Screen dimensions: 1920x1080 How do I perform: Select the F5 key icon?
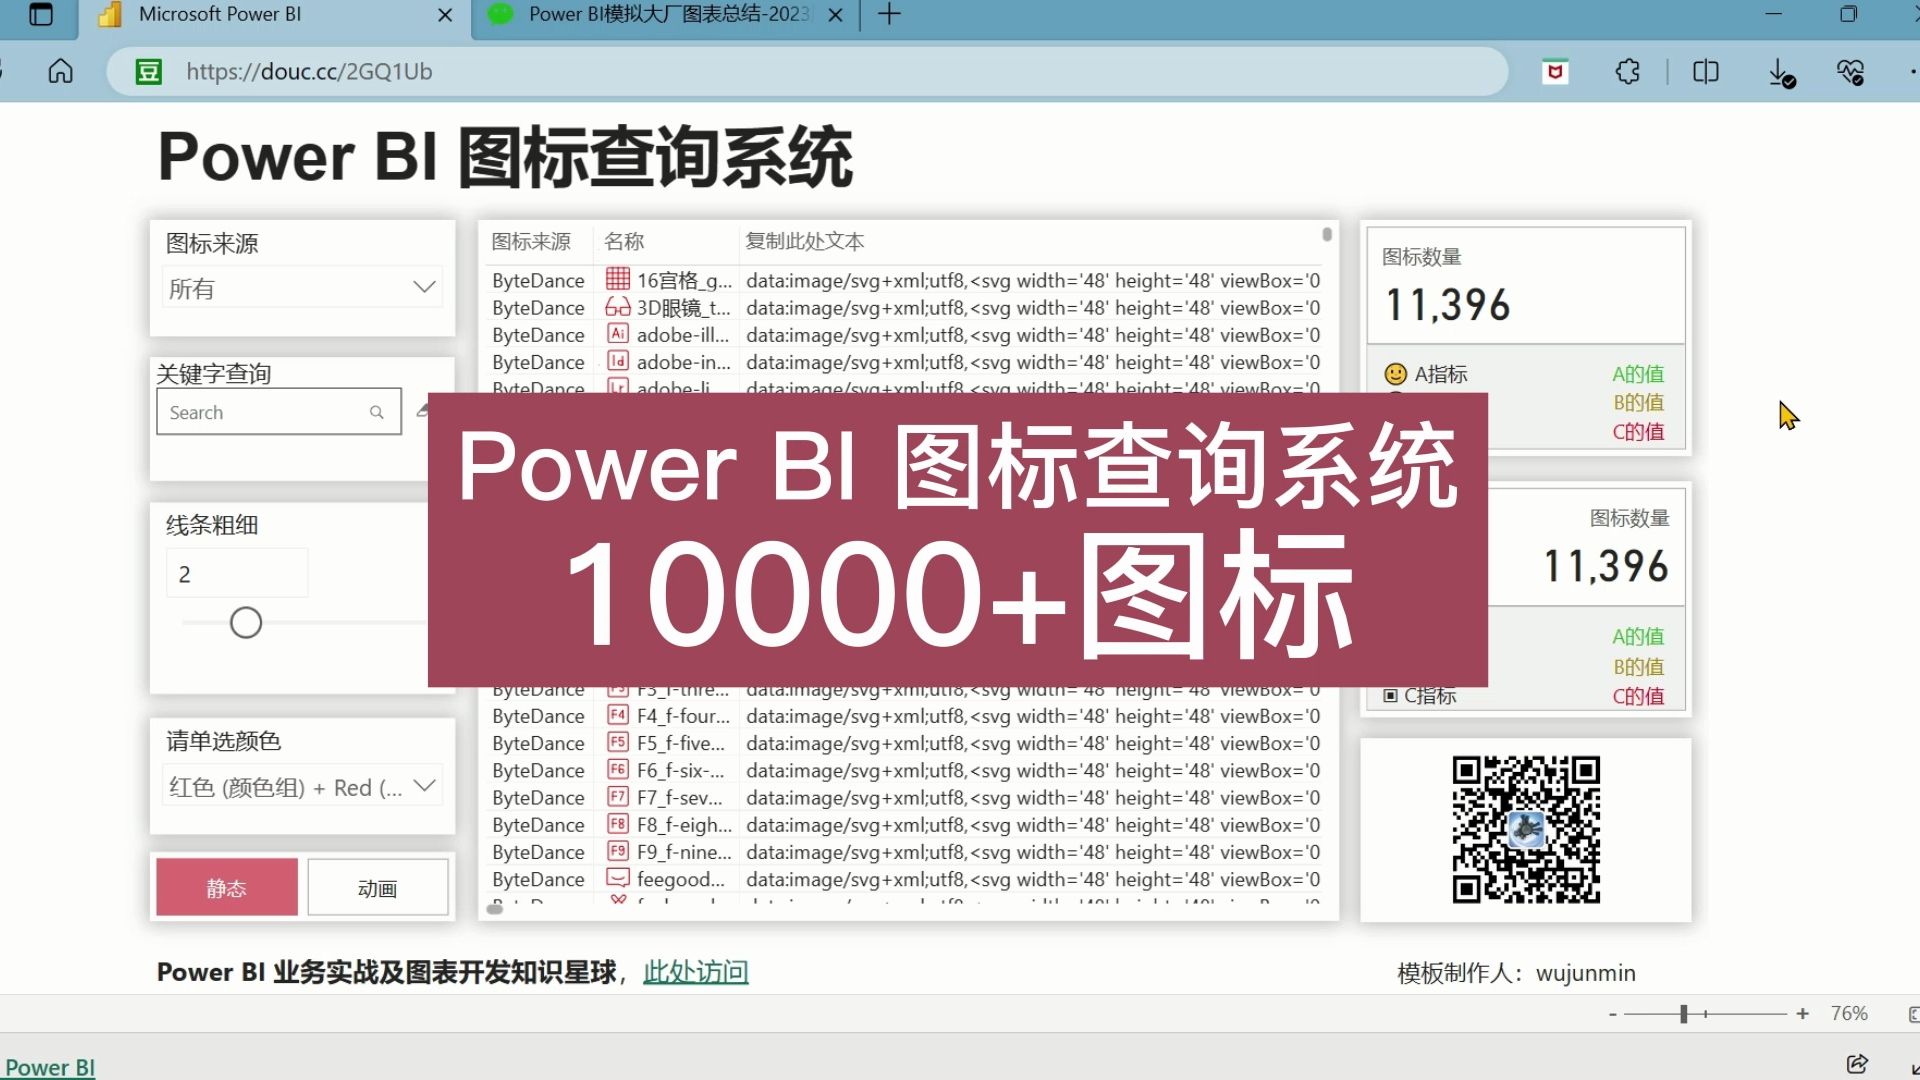618,742
